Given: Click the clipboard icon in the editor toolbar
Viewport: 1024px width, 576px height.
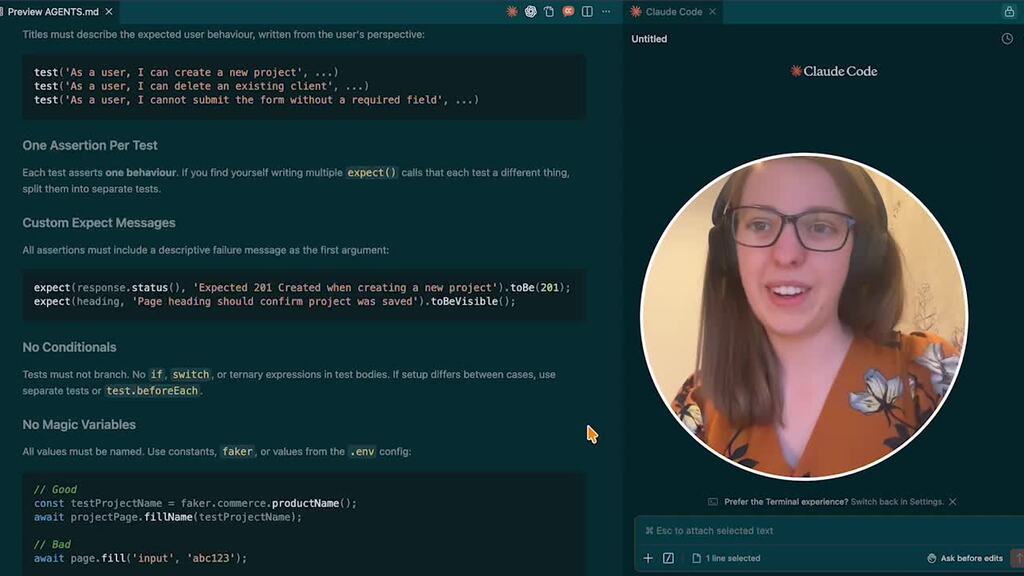Looking at the screenshot, I should point(548,10).
